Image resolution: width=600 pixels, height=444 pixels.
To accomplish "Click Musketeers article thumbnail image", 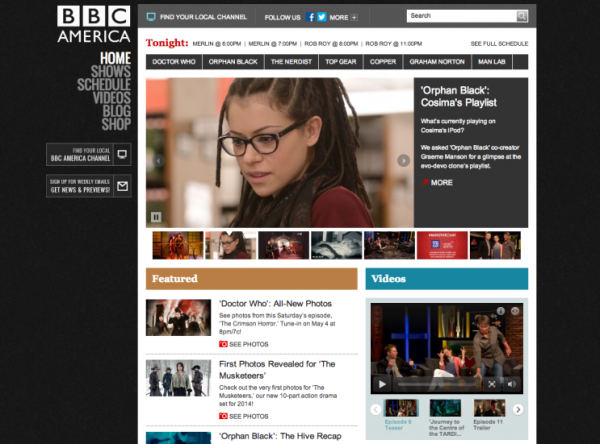I will (x=178, y=378).
